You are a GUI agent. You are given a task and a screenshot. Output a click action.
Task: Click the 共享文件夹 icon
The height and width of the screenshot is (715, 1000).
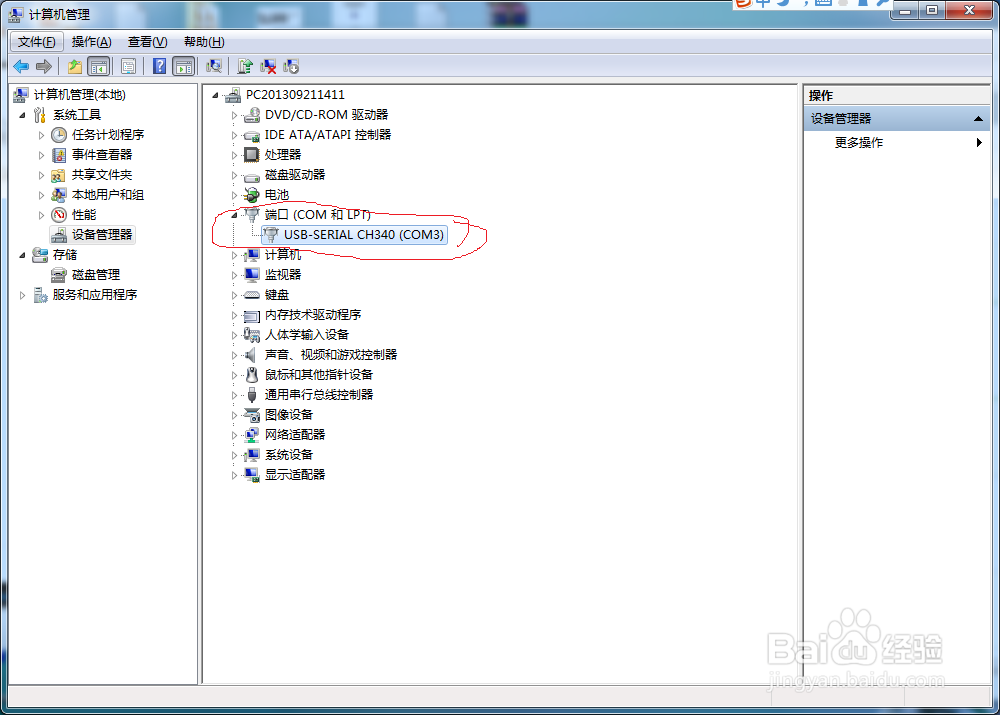point(59,175)
